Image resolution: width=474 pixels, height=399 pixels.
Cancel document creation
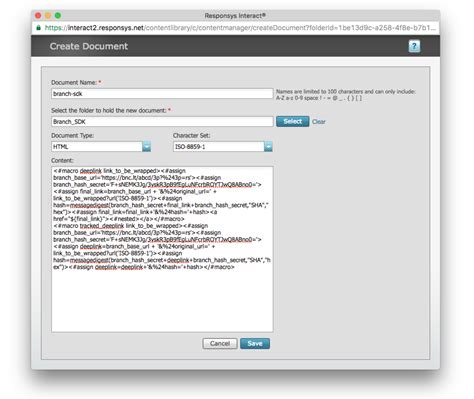click(220, 343)
